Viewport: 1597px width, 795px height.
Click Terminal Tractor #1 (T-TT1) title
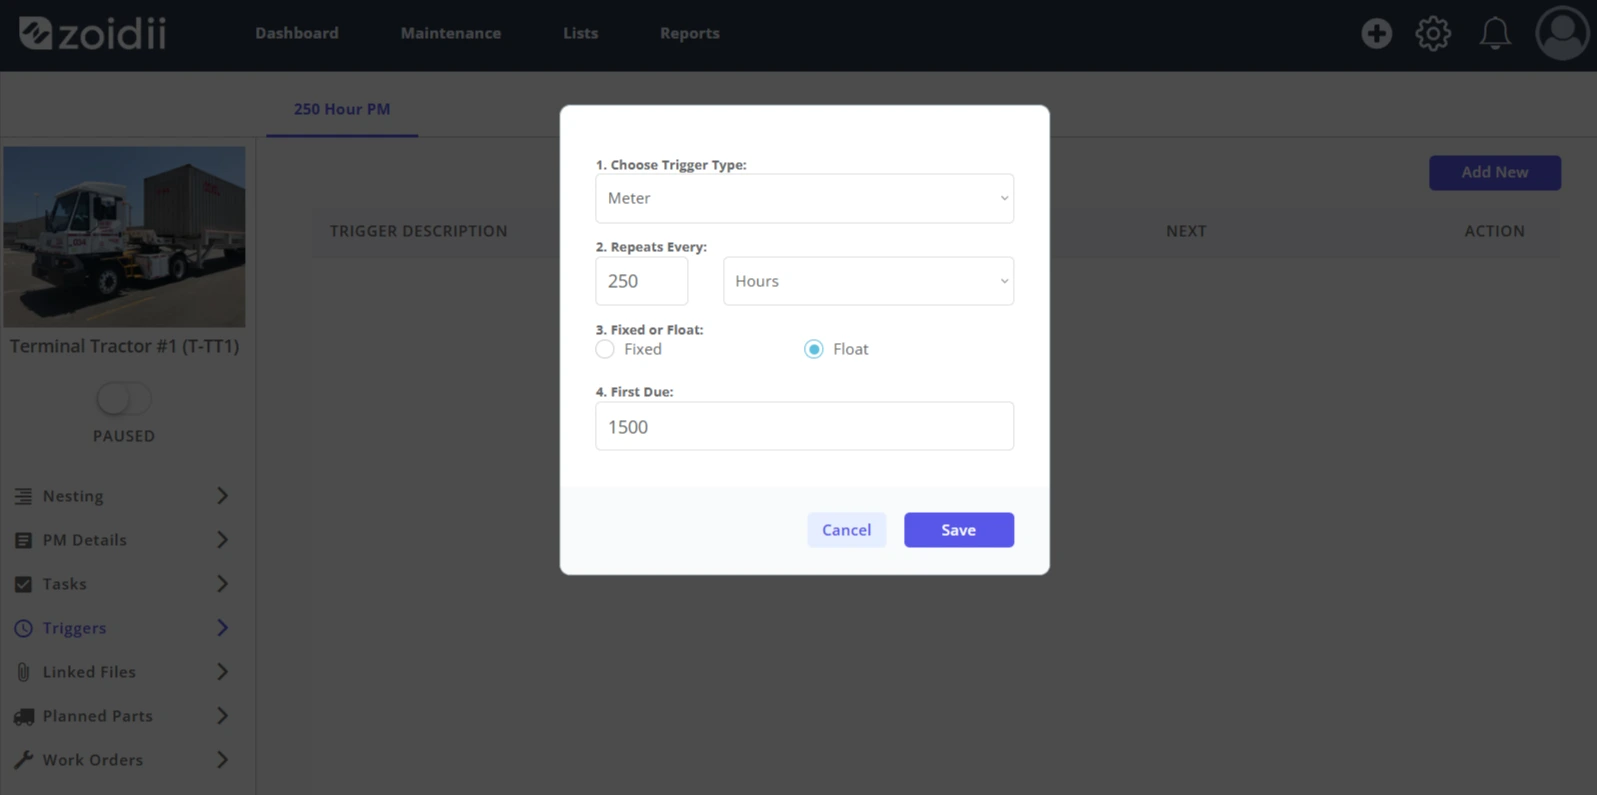click(124, 346)
